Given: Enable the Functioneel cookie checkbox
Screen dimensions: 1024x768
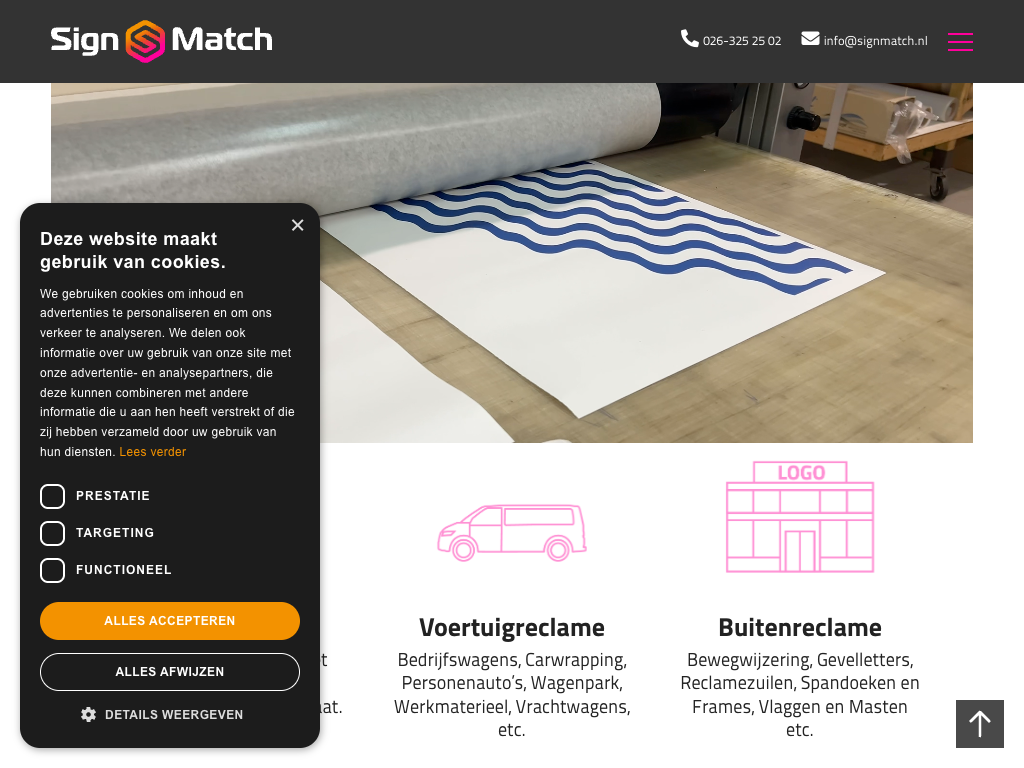Looking at the screenshot, I should coord(52,570).
